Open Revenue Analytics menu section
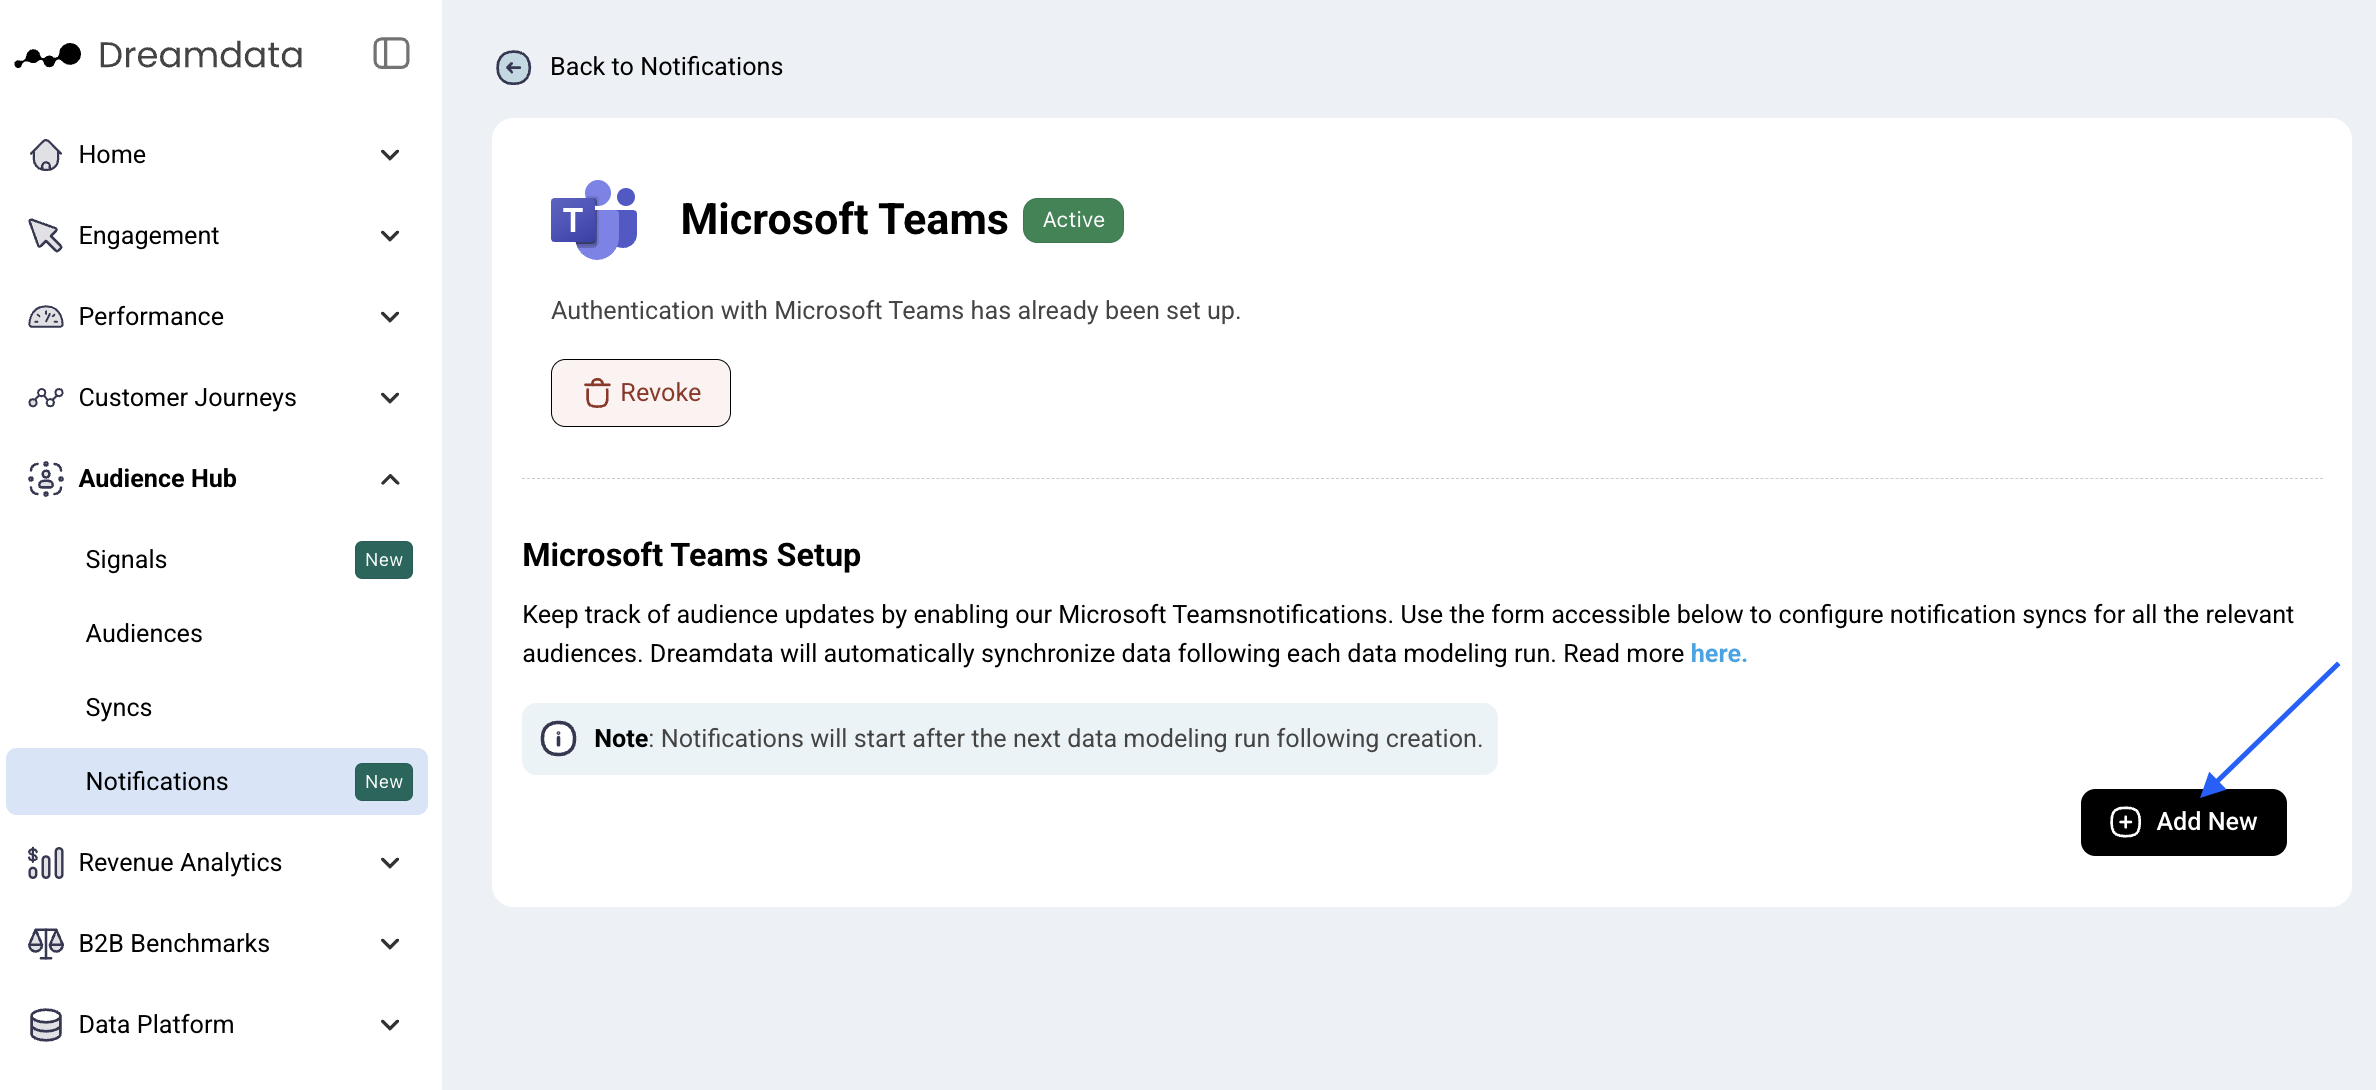 tap(217, 863)
